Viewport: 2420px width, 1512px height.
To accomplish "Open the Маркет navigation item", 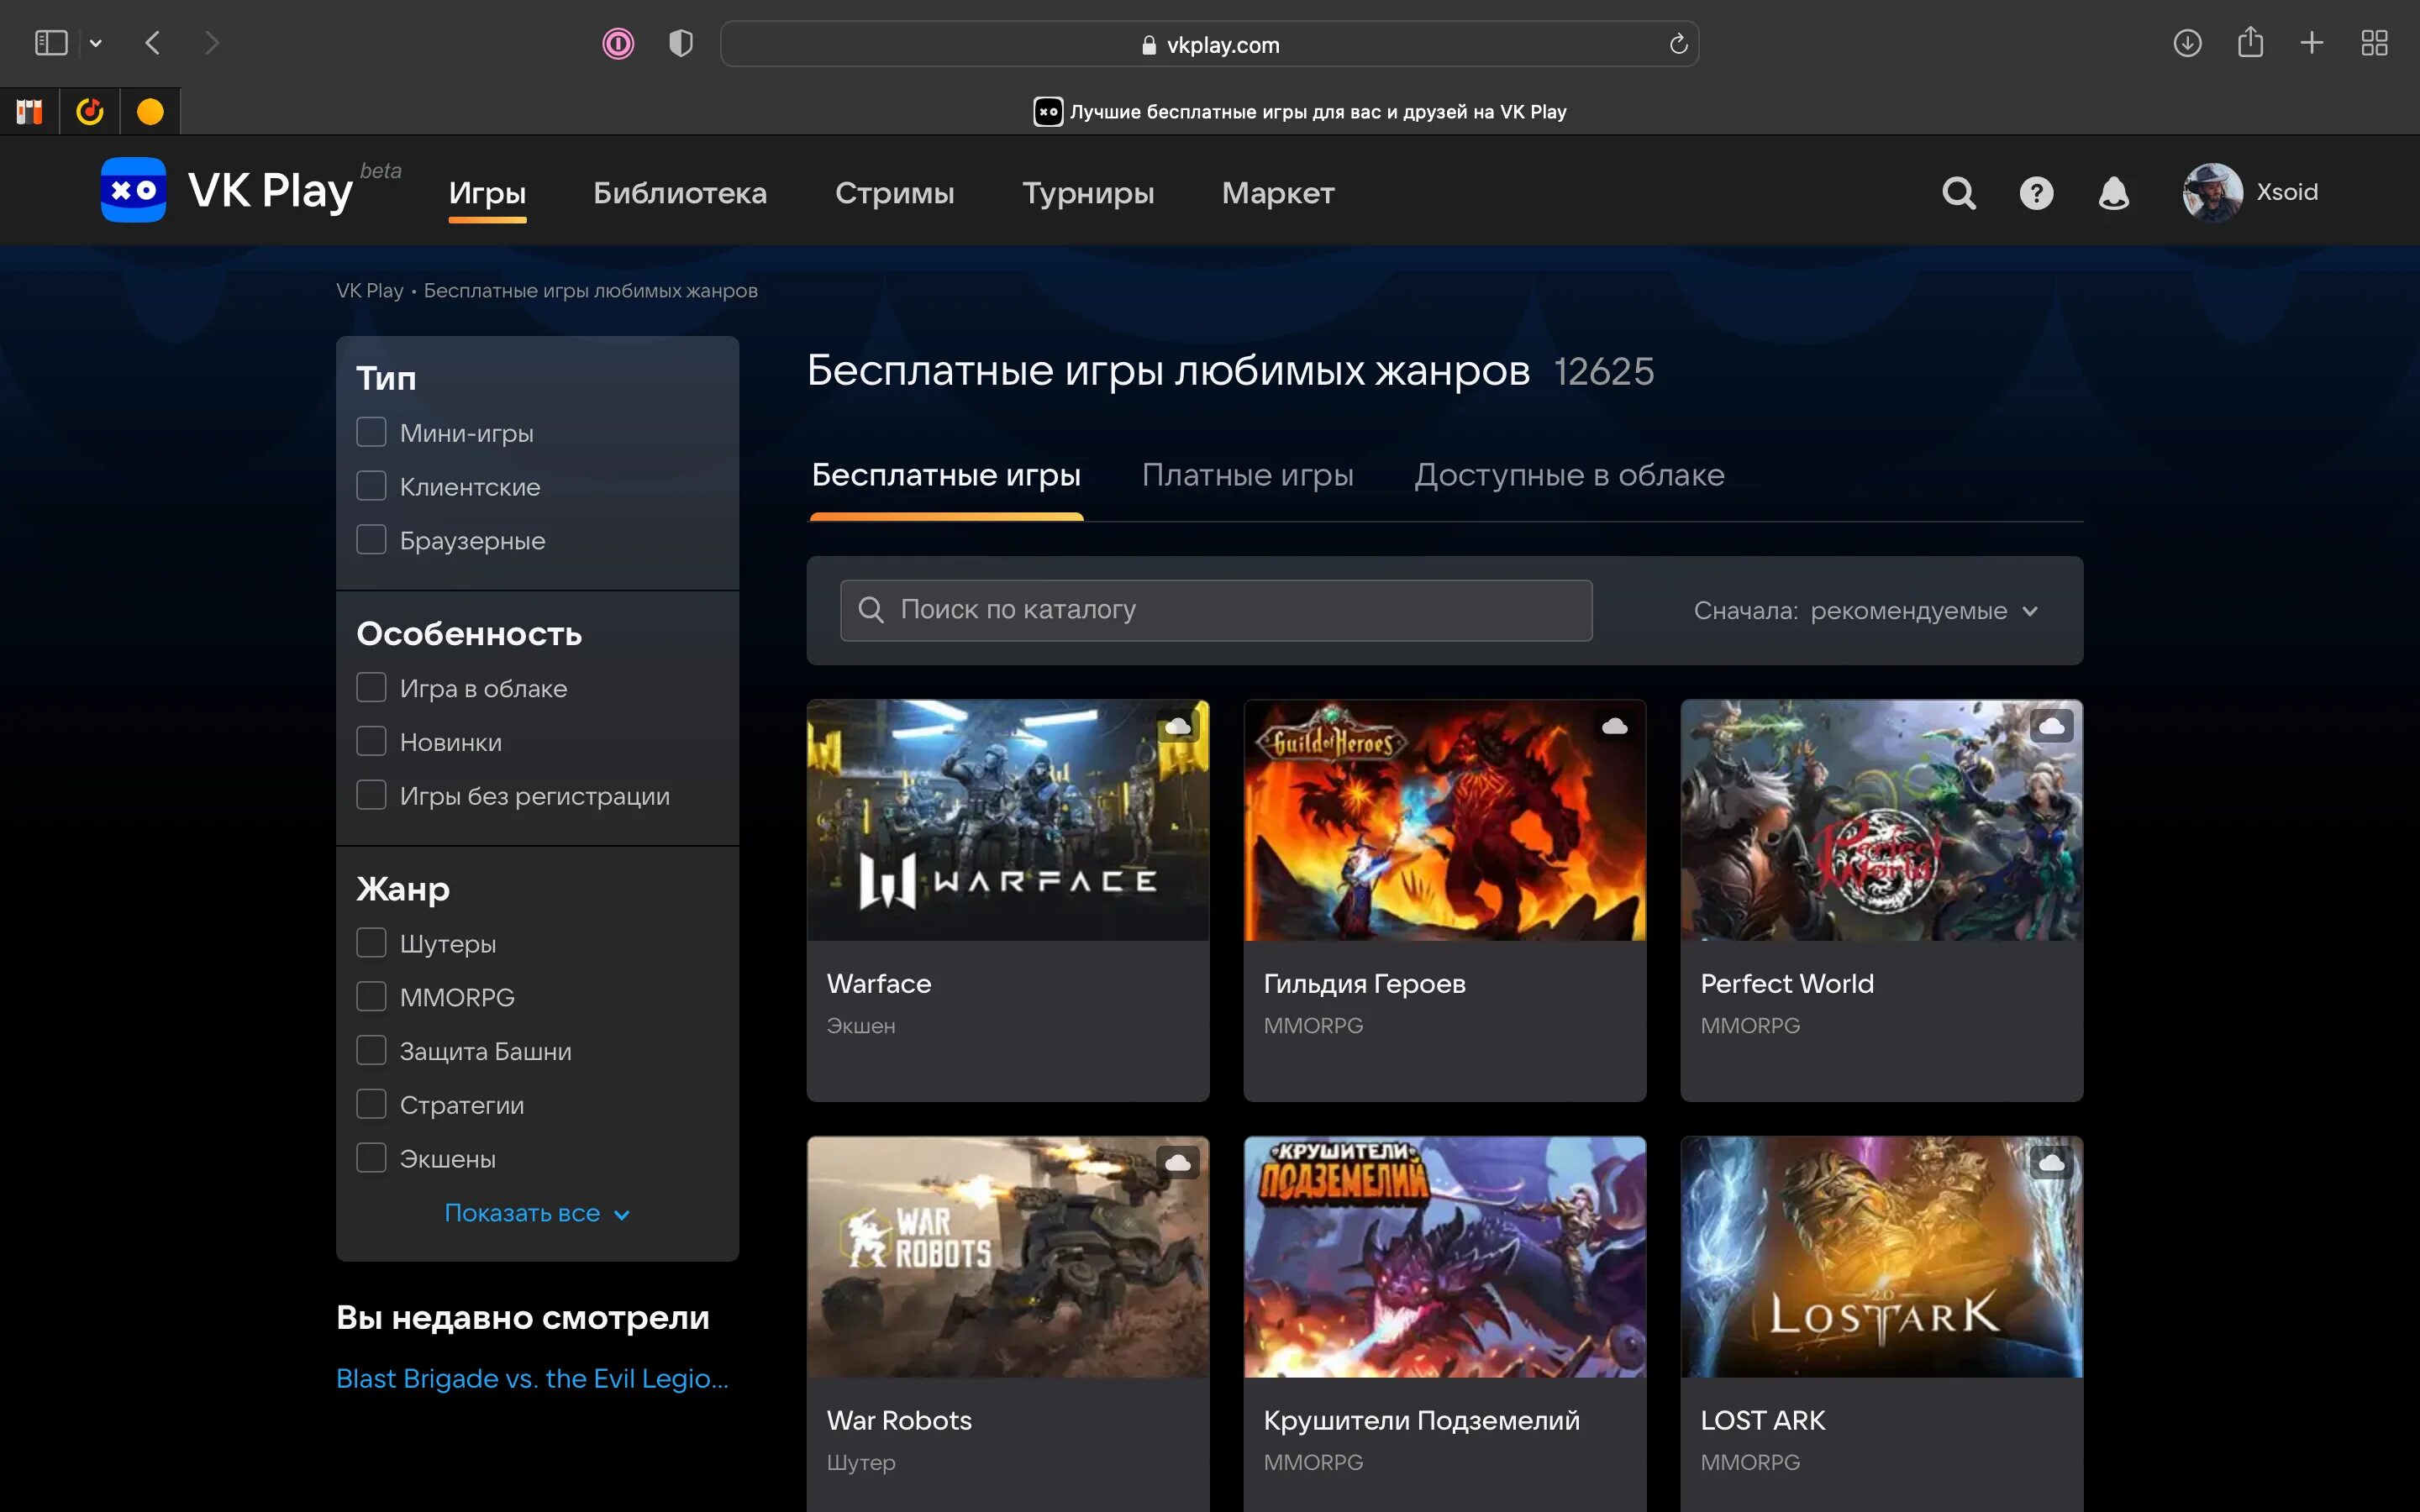I will (x=1278, y=193).
